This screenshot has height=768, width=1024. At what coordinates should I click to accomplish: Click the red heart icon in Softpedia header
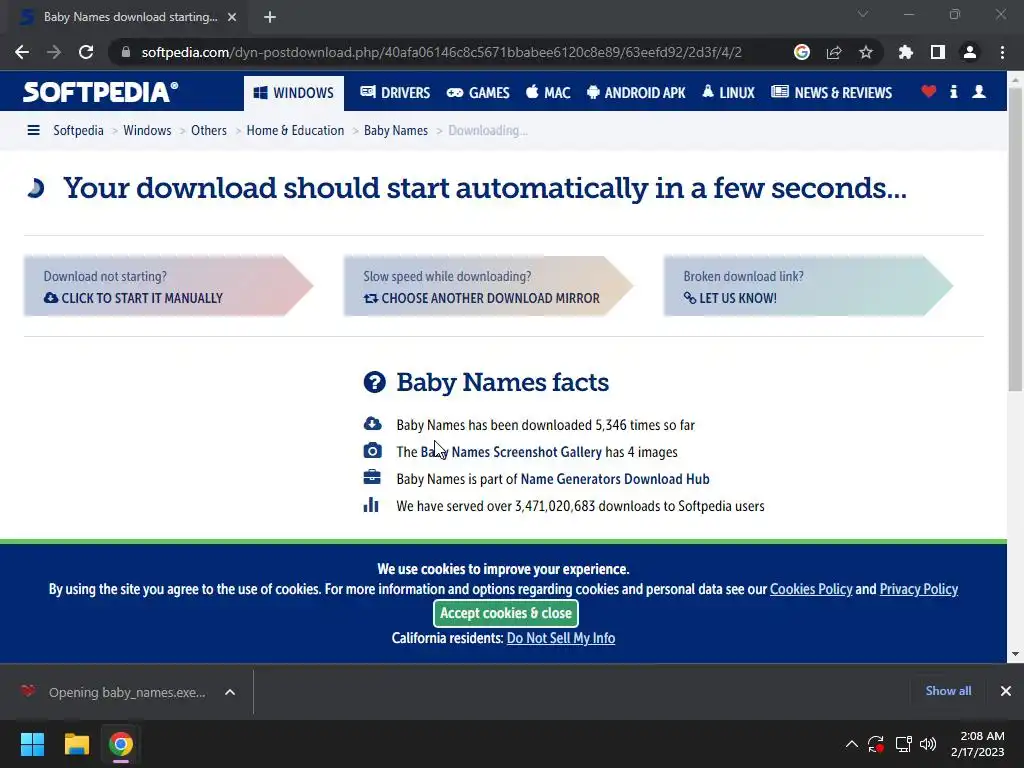click(x=928, y=91)
